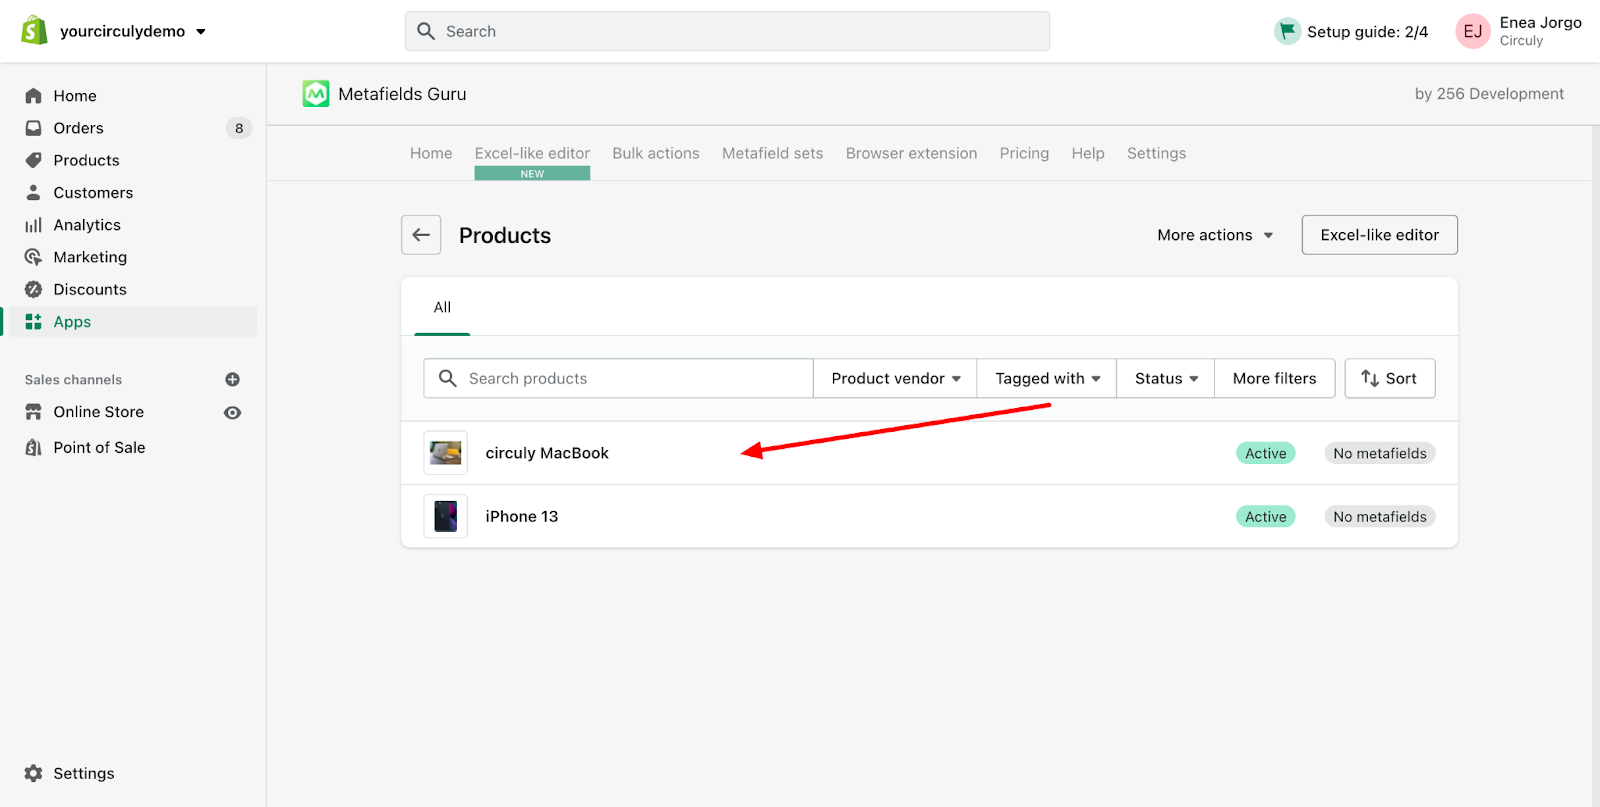Click the Products tag icon
Viewport: 1600px width, 807px height.
(34, 160)
